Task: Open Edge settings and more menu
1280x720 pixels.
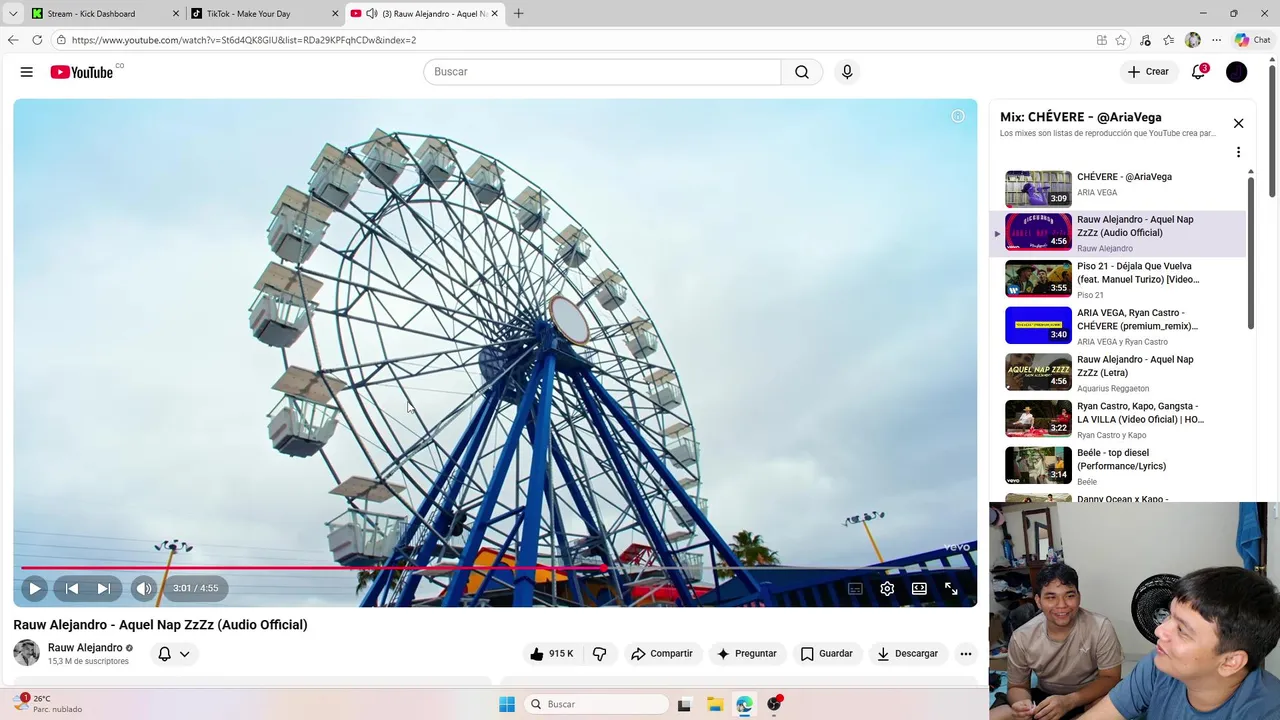Action: pyautogui.click(x=1216, y=40)
